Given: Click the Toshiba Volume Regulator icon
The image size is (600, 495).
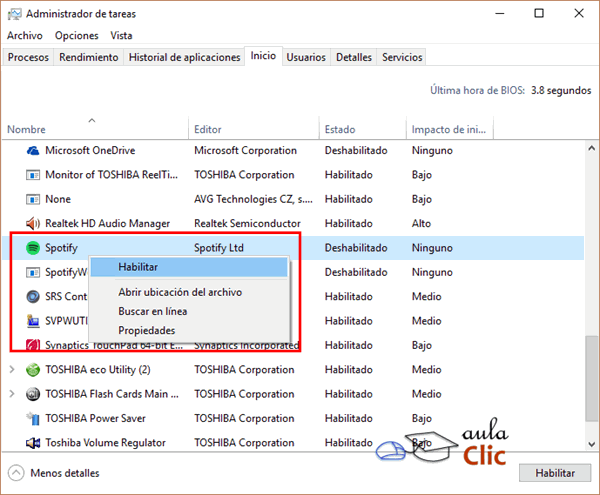Looking at the screenshot, I should click(x=33, y=442).
